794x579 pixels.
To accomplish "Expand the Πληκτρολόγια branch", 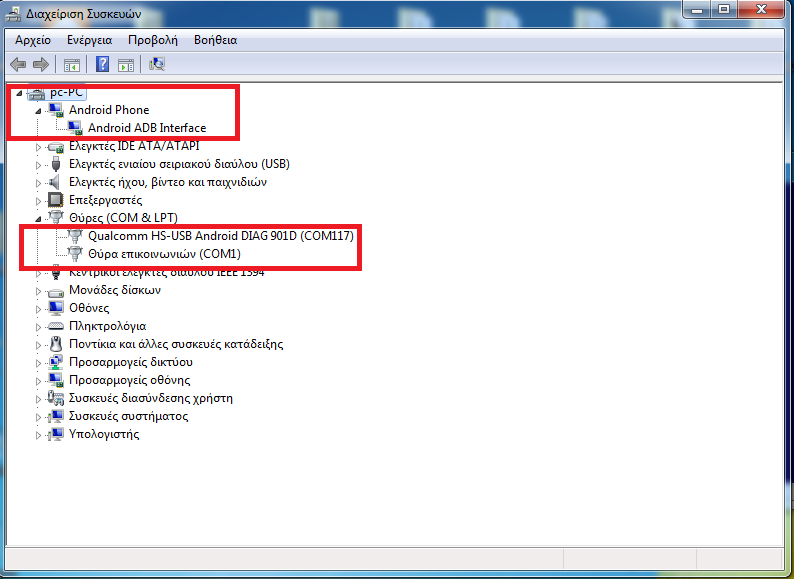I will [38, 327].
